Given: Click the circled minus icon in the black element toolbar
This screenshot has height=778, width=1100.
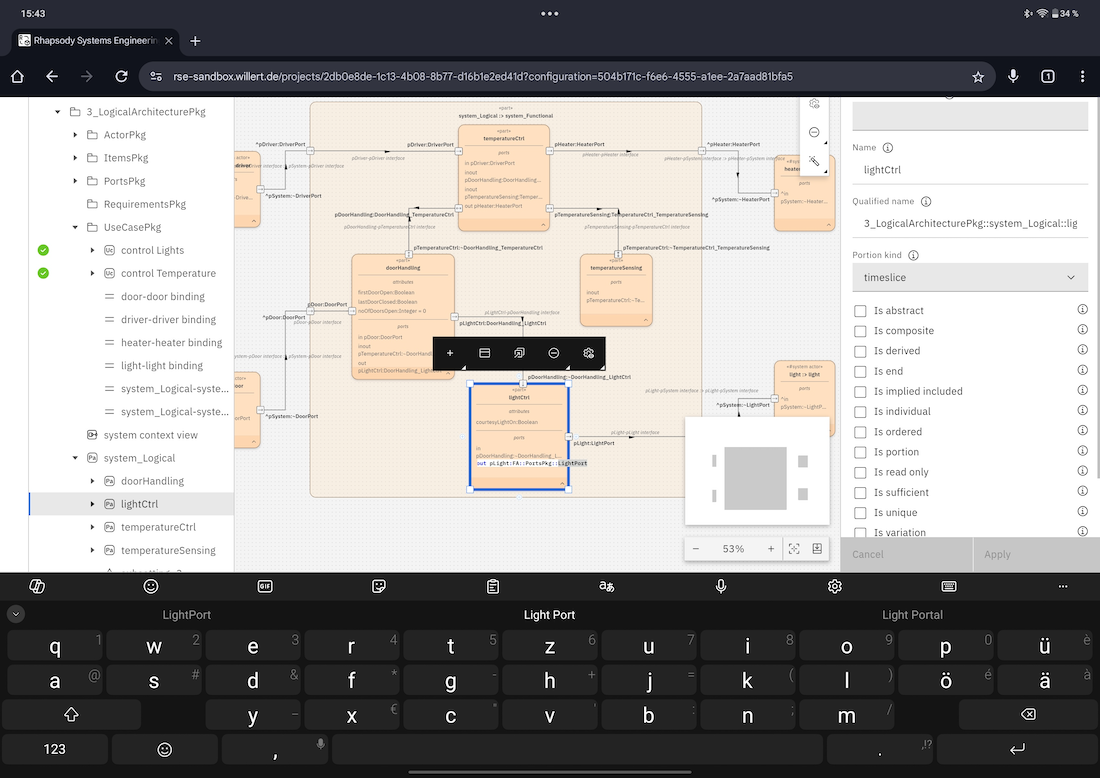Looking at the screenshot, I should 554,353.
